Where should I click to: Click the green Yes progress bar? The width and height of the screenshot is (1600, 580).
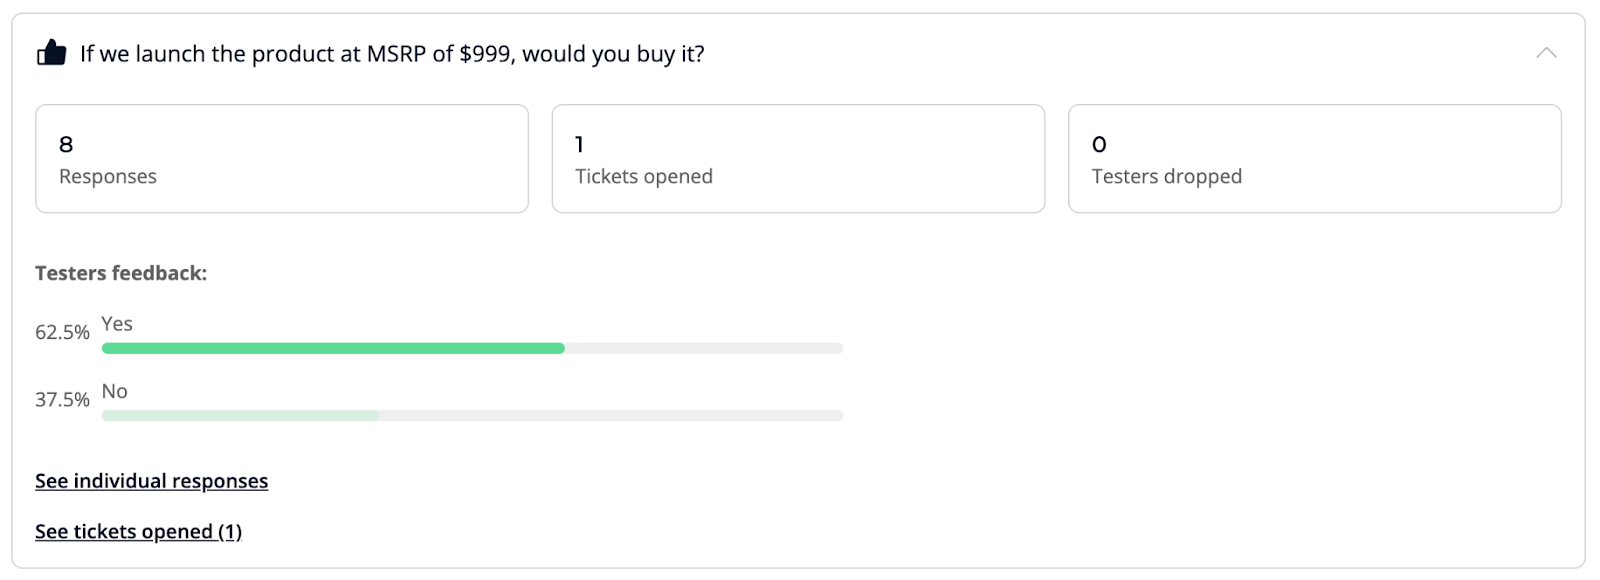[333, 348]
